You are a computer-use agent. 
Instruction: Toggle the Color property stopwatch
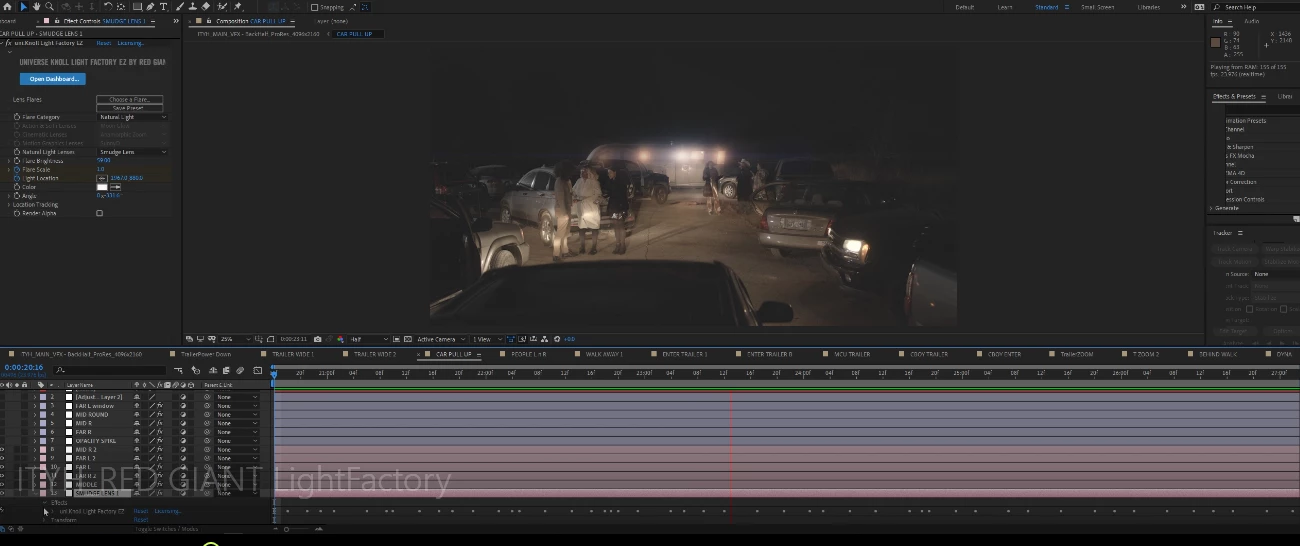click(x=17, y=187)
